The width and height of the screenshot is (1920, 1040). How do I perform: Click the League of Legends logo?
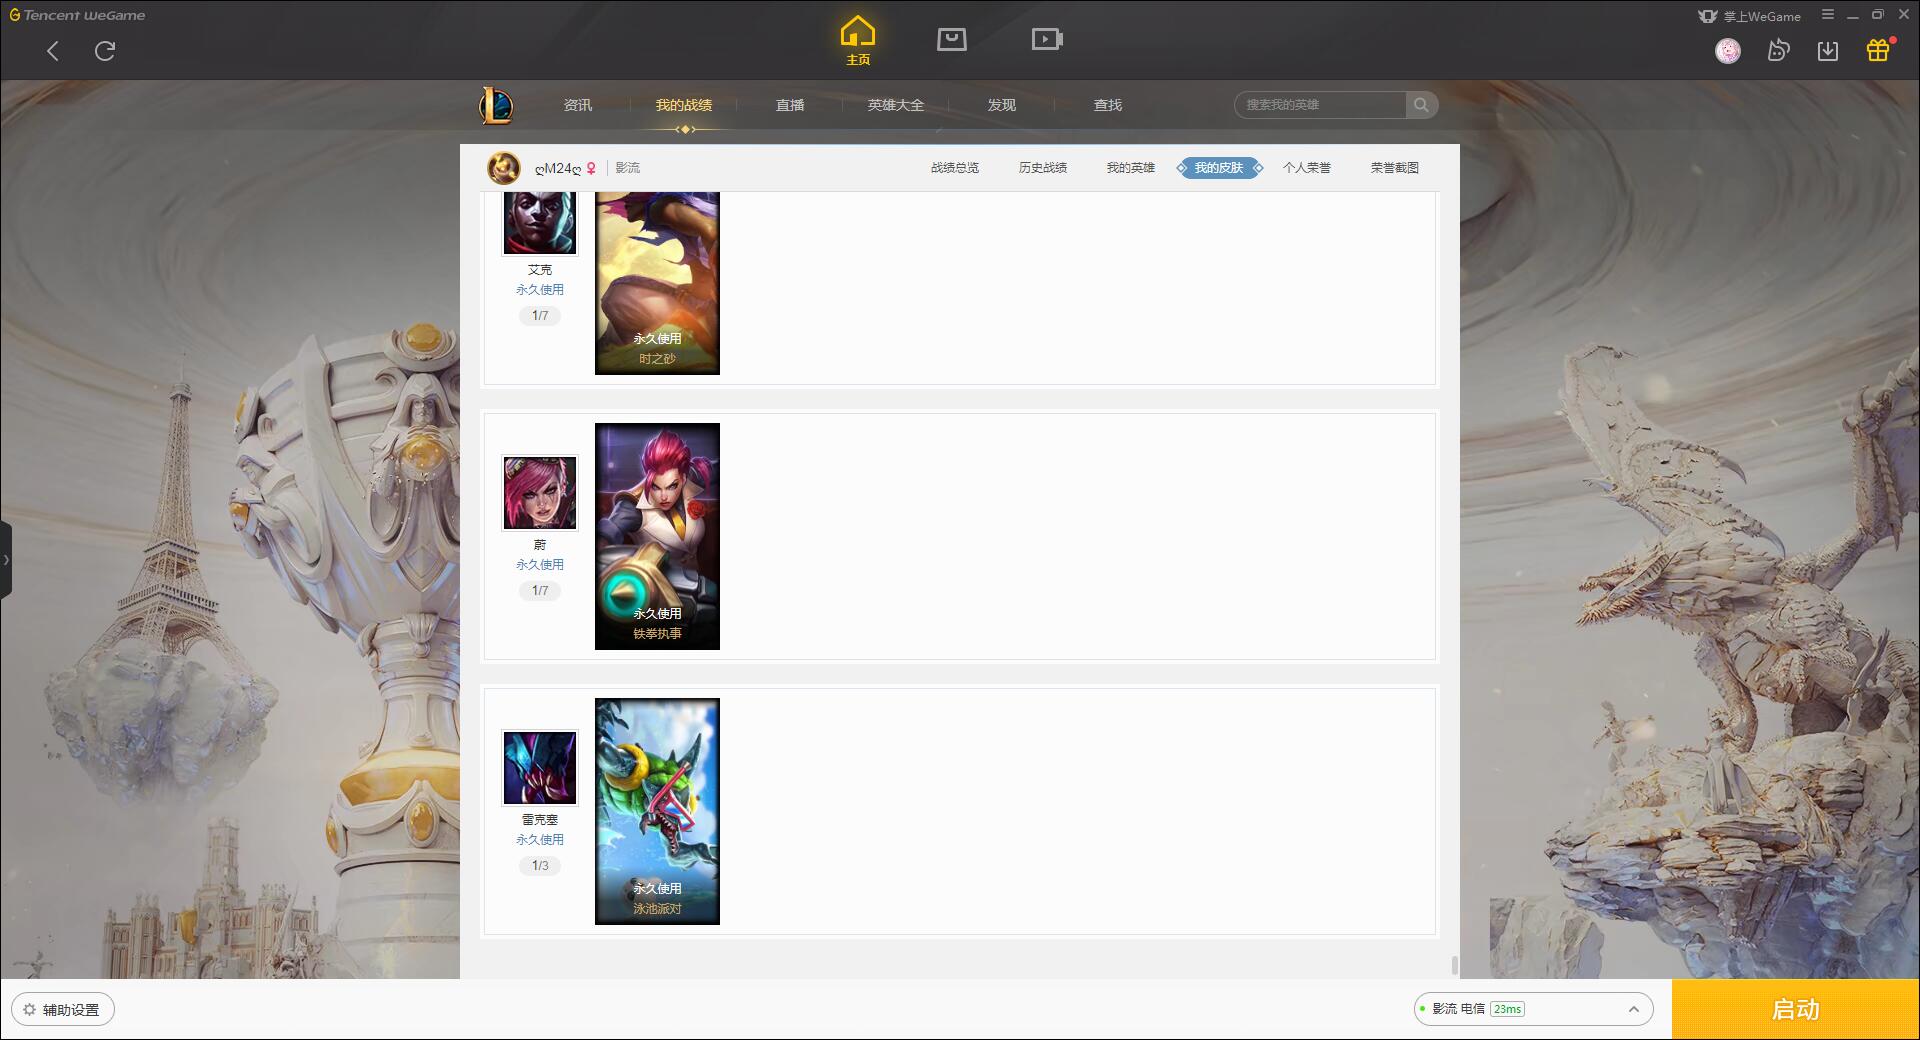(496, 105)
